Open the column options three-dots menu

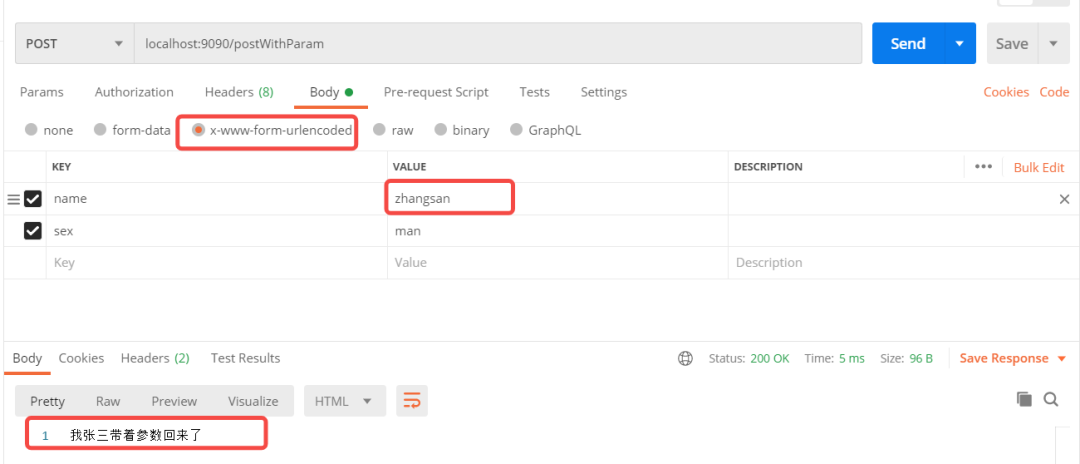983,167
